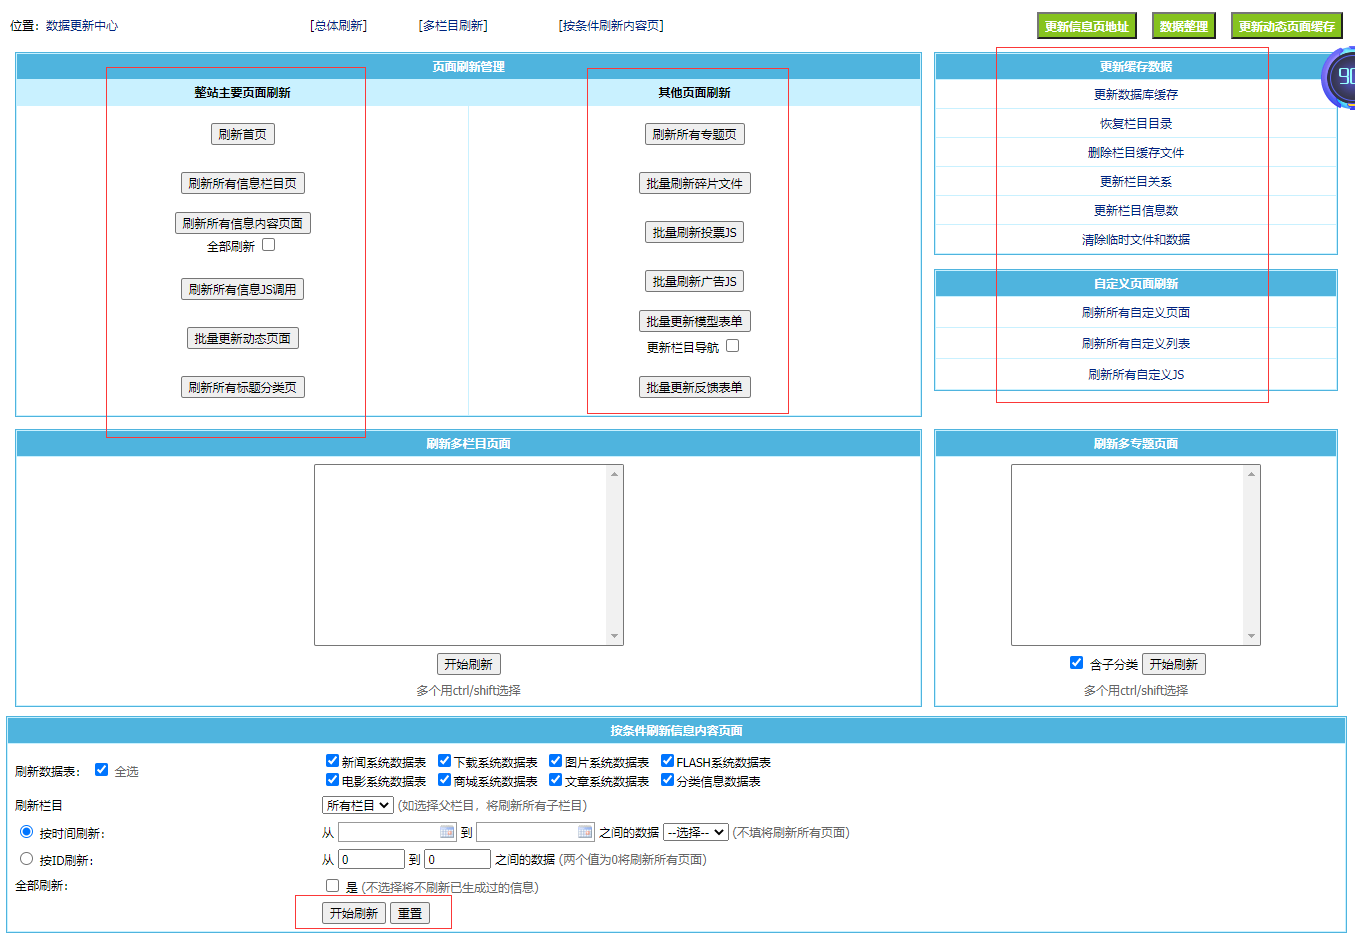Jump to 总体刷新 section
The height and width of the screenshot is (939, 1355).
click(338, 26)
